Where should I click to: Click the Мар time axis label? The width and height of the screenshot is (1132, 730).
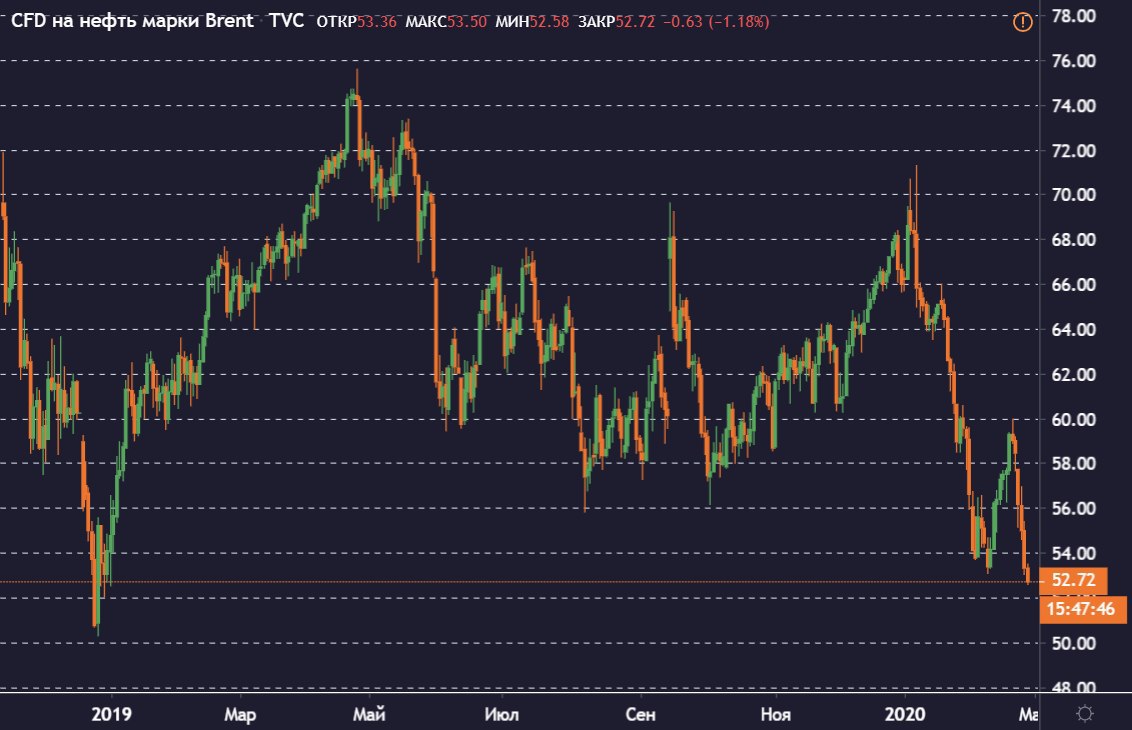240,714
